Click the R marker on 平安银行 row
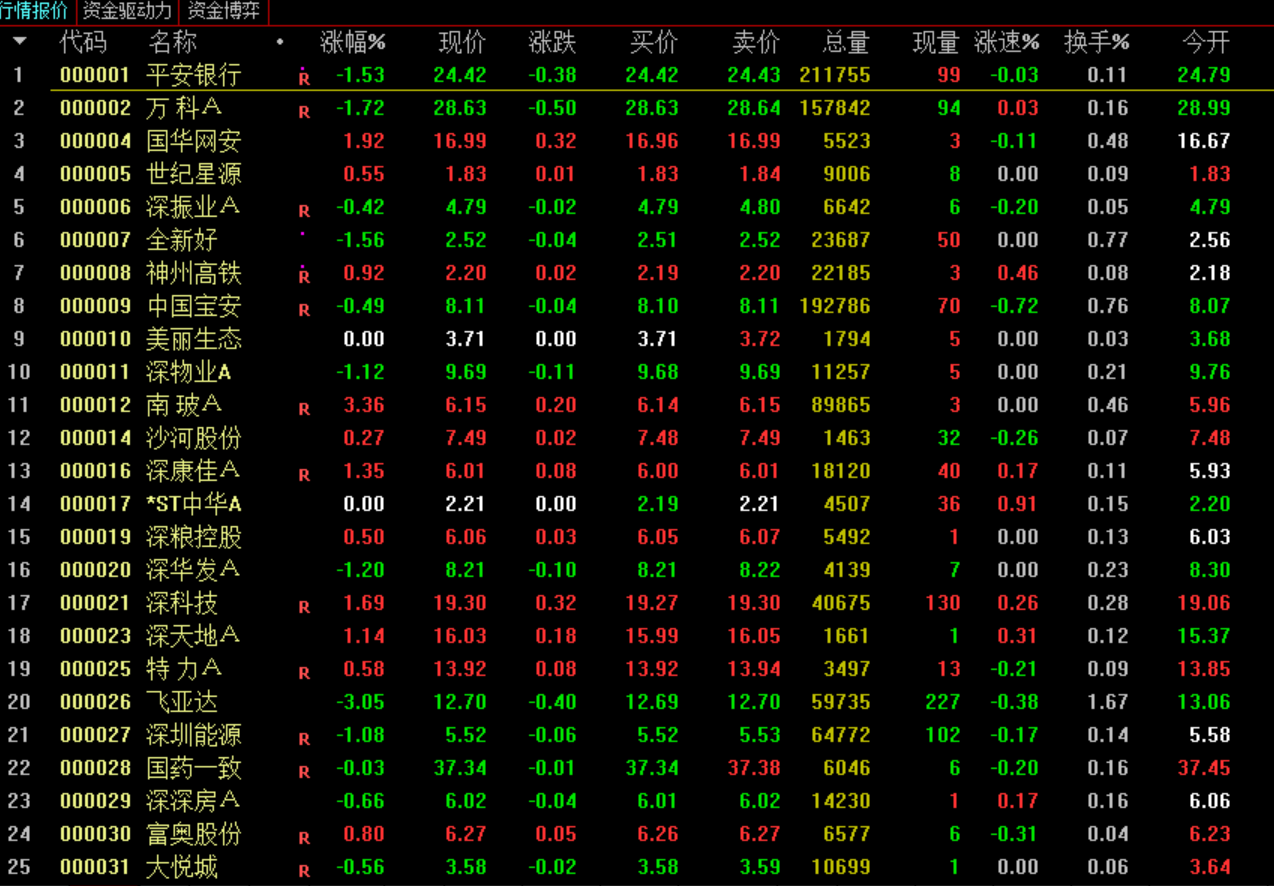The height and width of the screenshot is (886, 1274). pos(304,78)
